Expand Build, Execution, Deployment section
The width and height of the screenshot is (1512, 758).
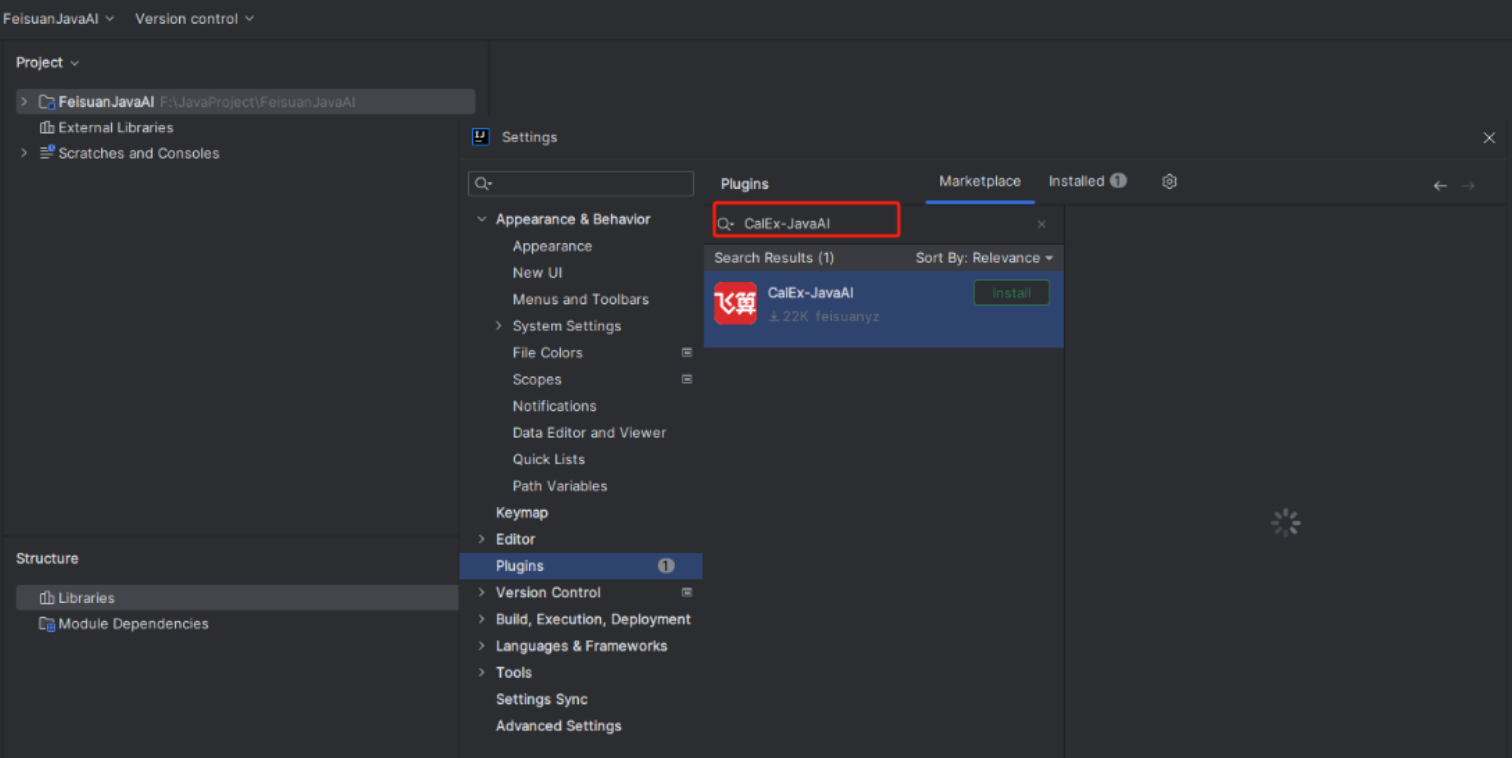point(482,619)
